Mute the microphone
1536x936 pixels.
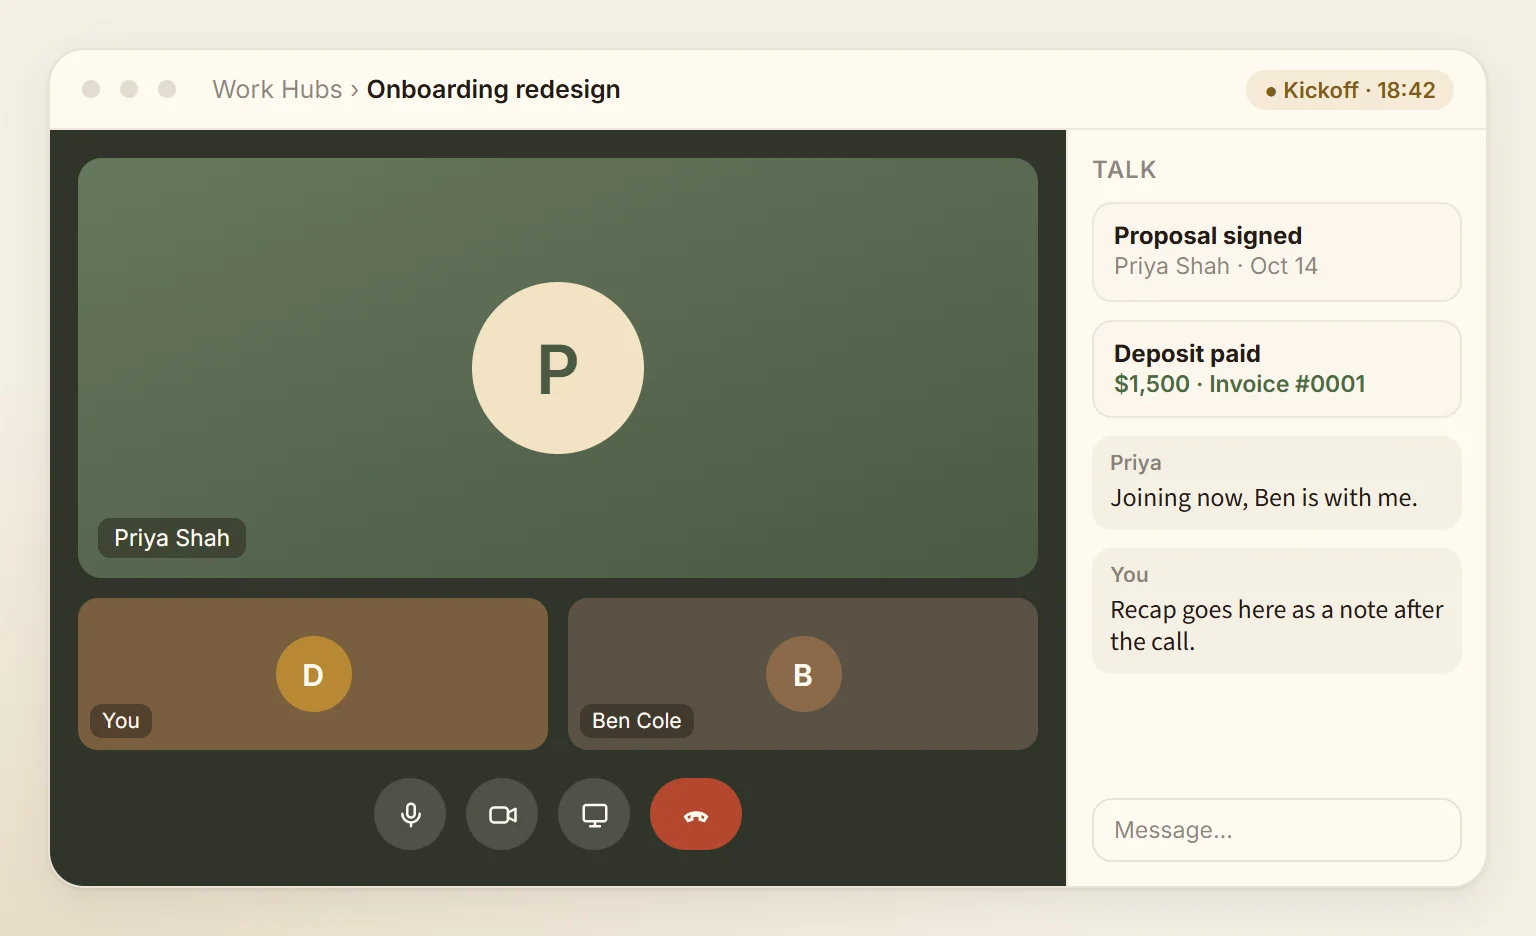pyautogui.click(x=410, y=814)
